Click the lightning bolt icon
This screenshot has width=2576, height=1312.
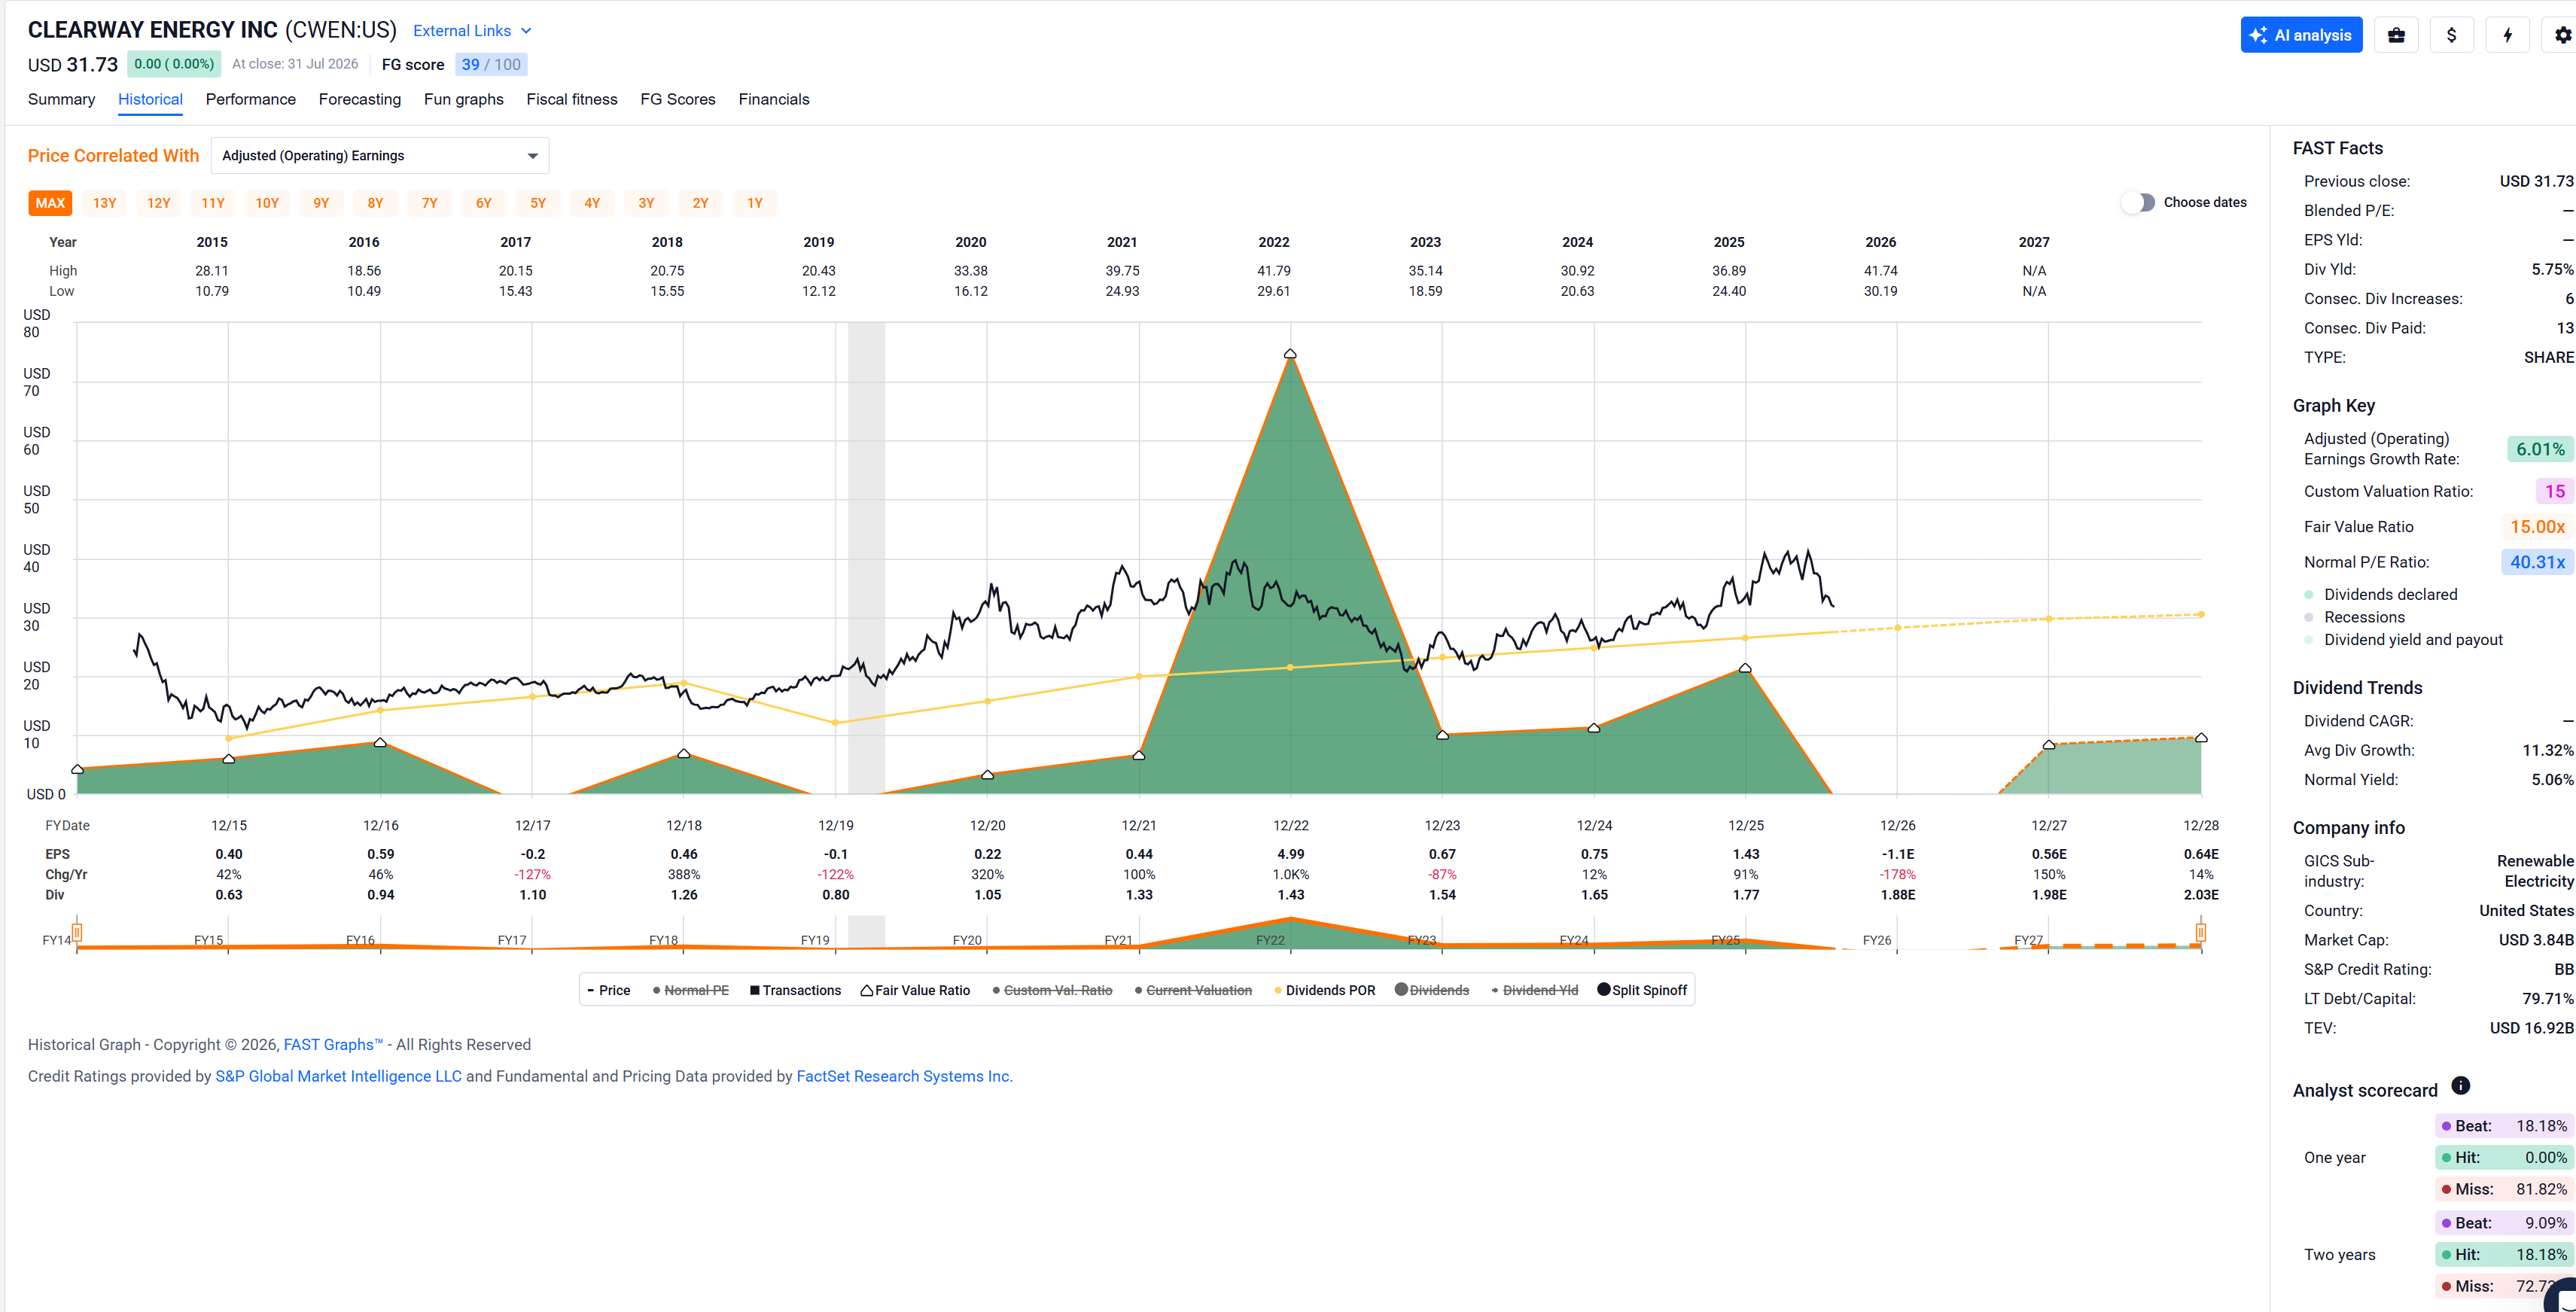2507,35
